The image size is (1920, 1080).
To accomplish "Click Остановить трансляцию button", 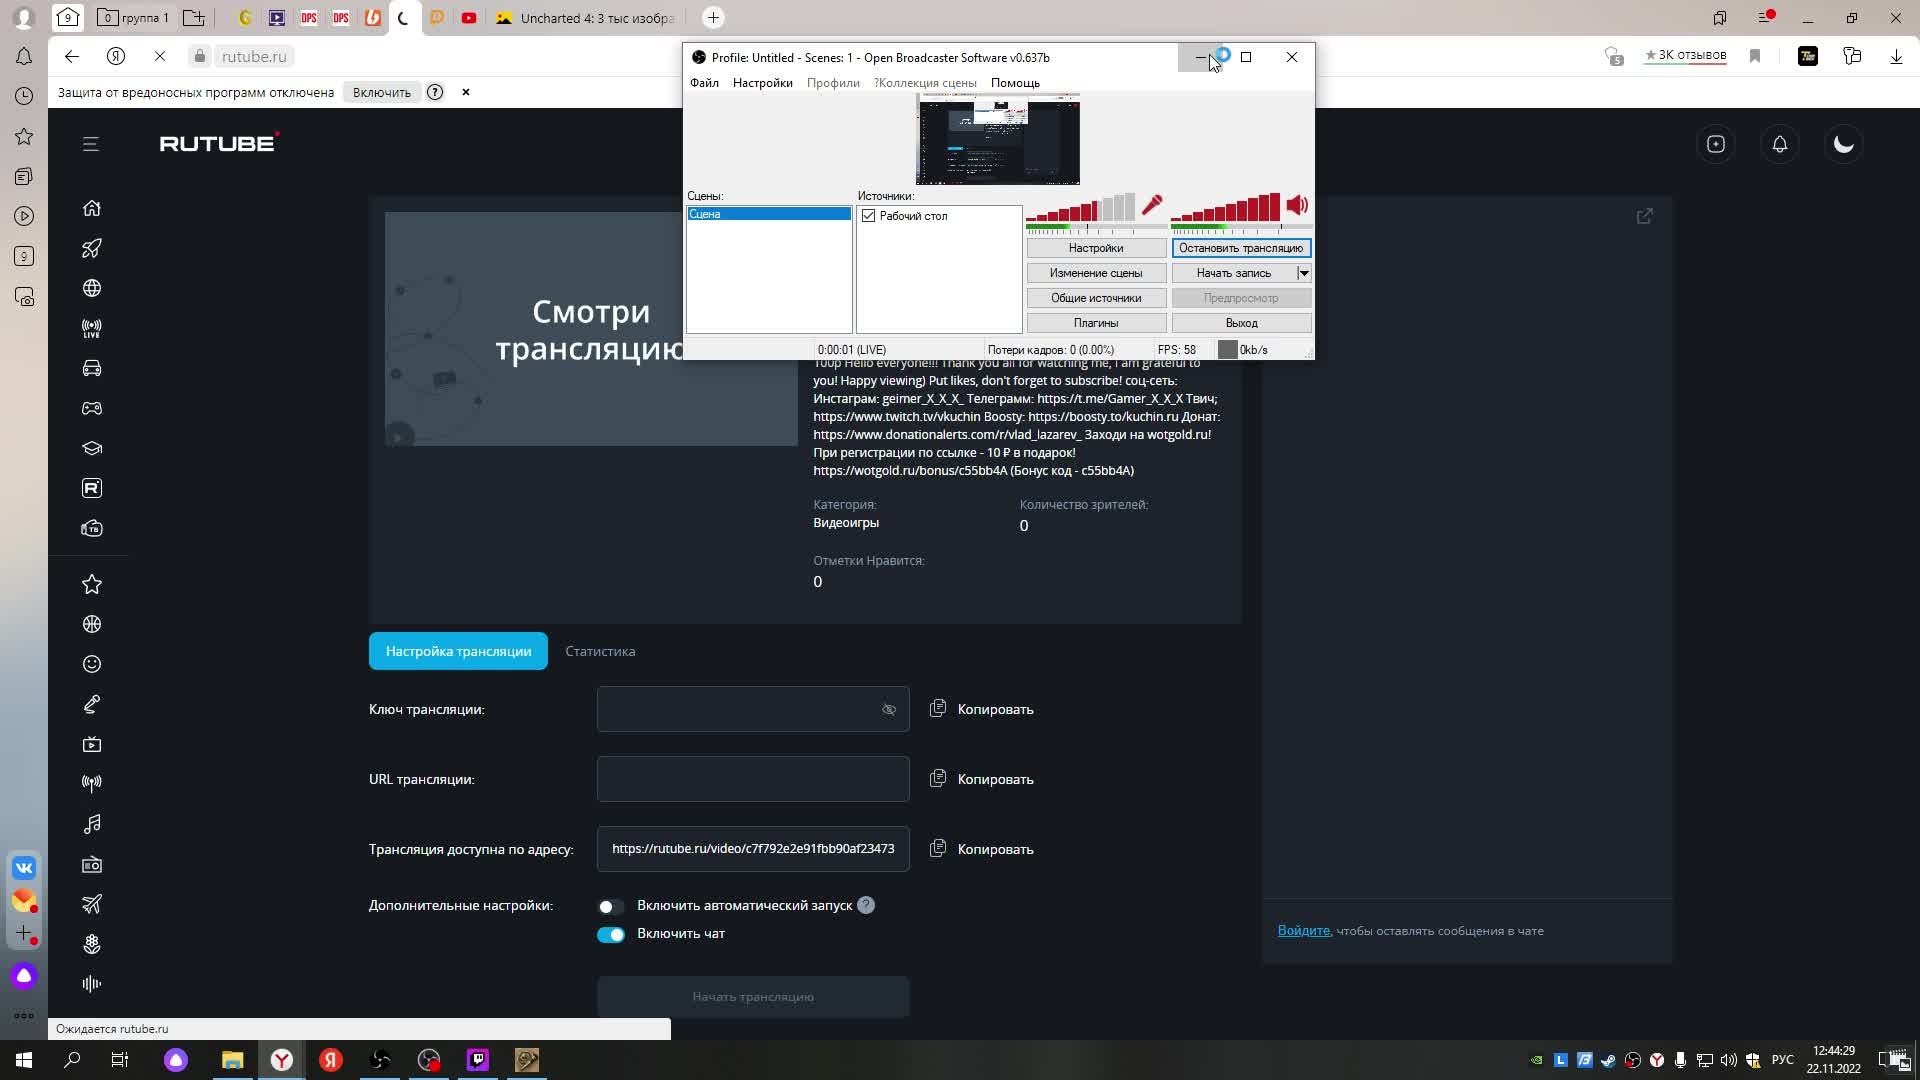I will pos(1241,248).
